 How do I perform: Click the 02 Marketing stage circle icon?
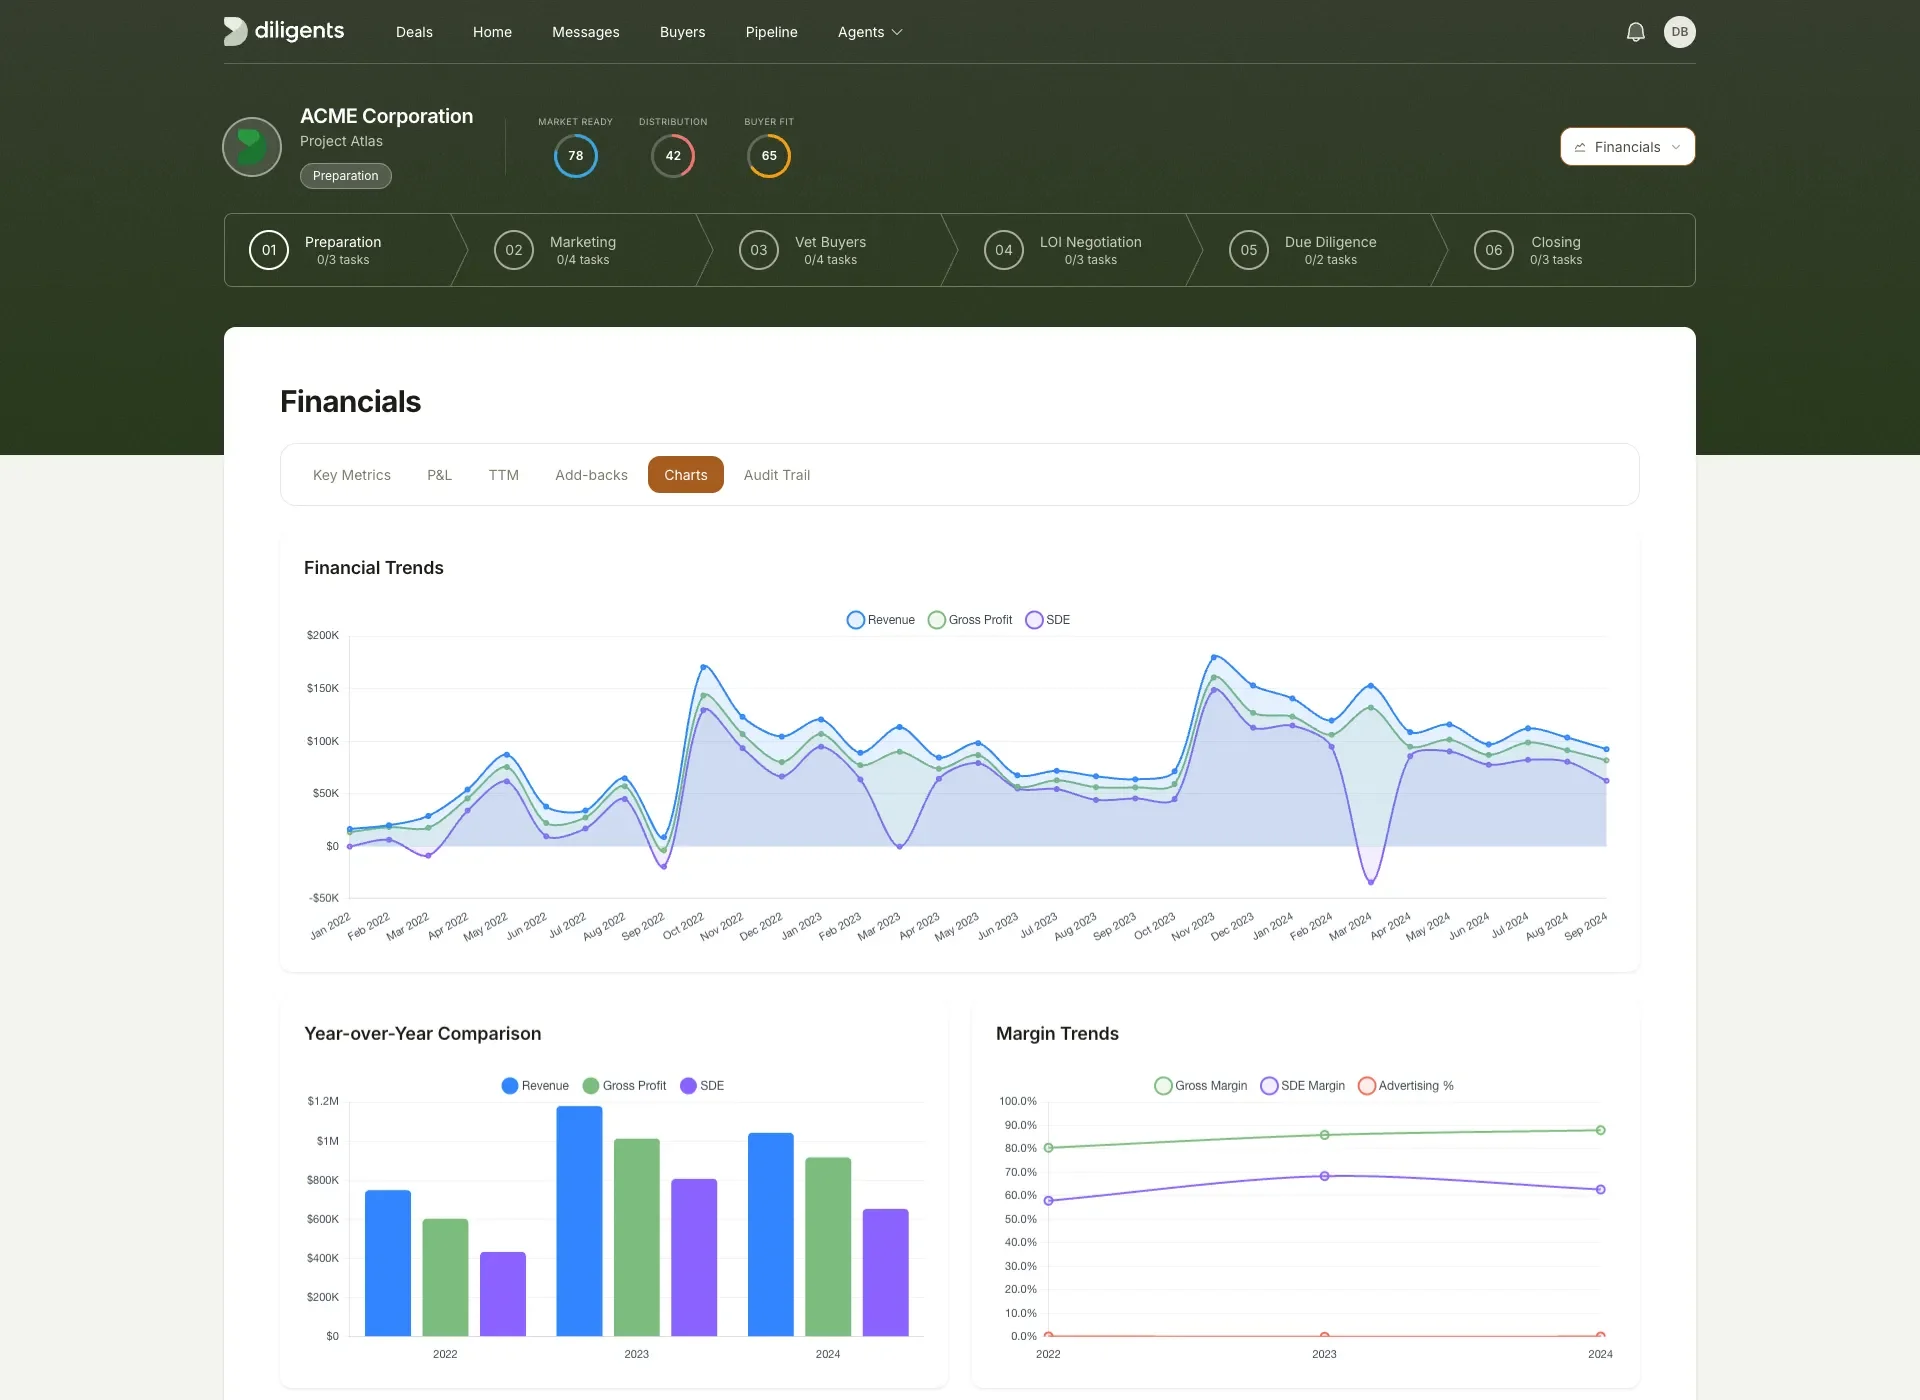[x=513, y=250]
